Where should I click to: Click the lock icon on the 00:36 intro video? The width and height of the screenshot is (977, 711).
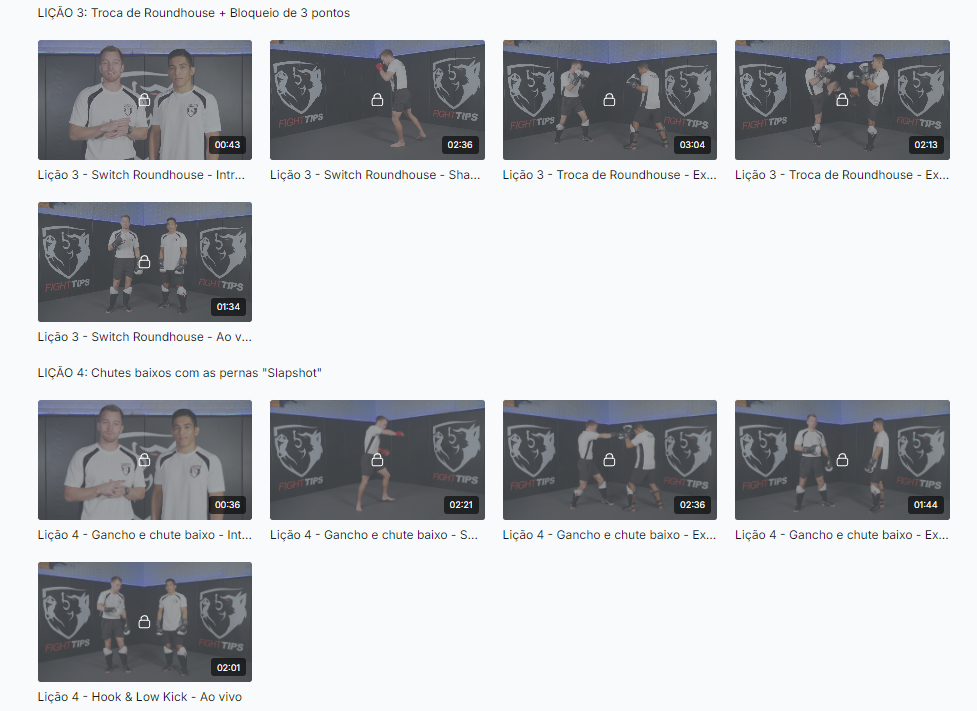(x=144, y=460)
